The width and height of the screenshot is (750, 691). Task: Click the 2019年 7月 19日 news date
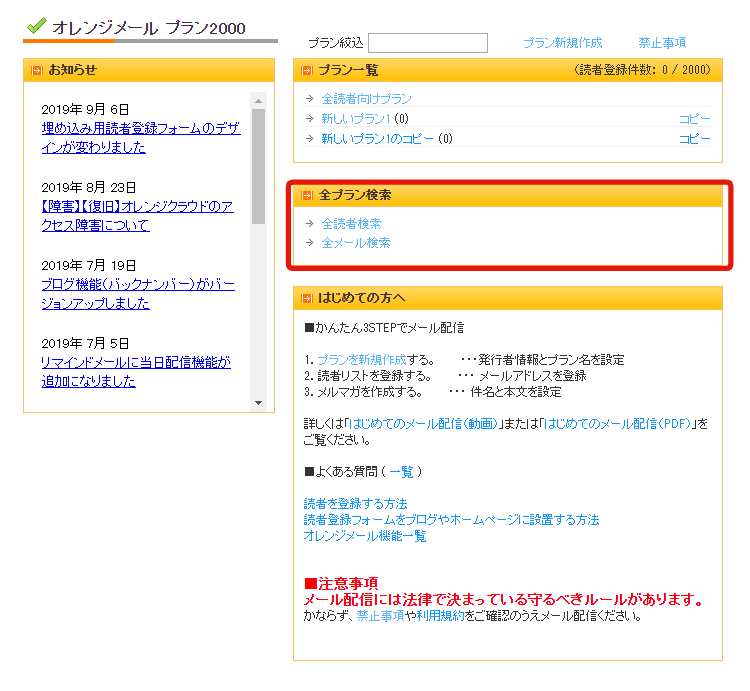point(89,265)
